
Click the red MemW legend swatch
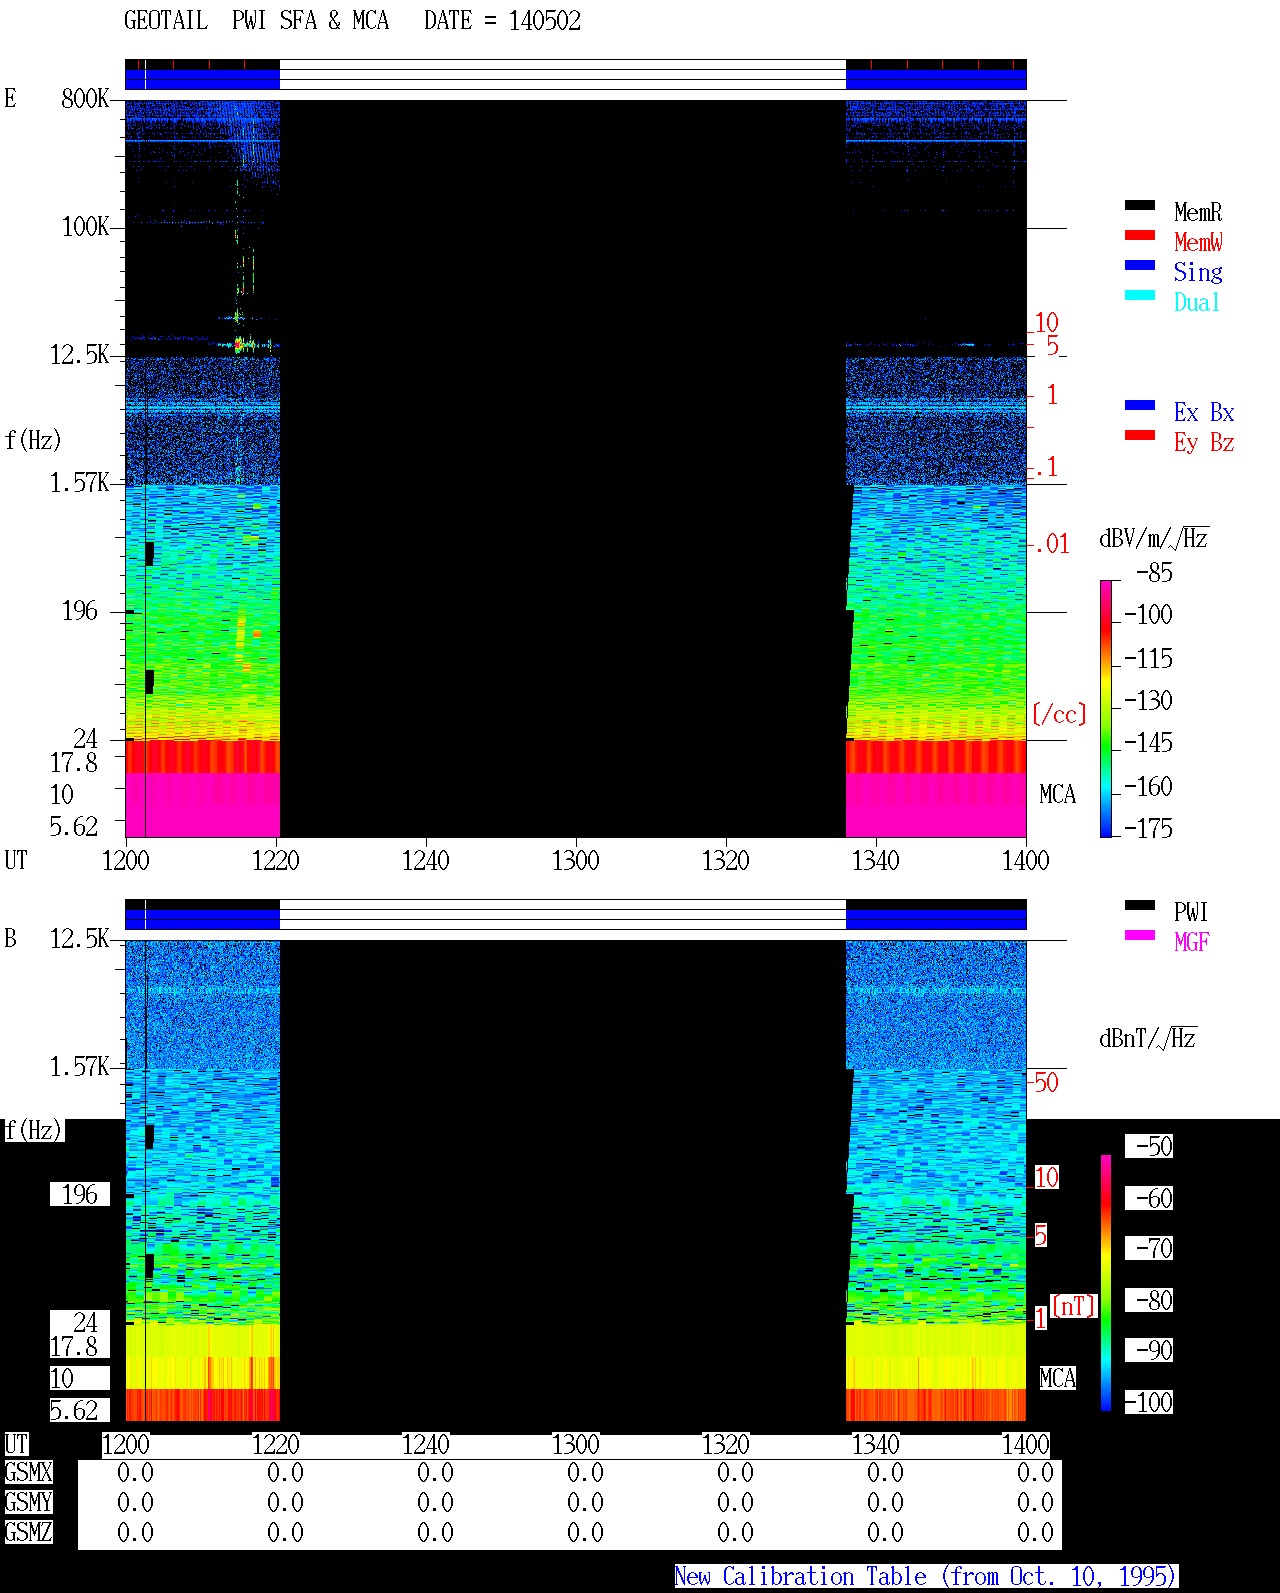(1139, 235)
